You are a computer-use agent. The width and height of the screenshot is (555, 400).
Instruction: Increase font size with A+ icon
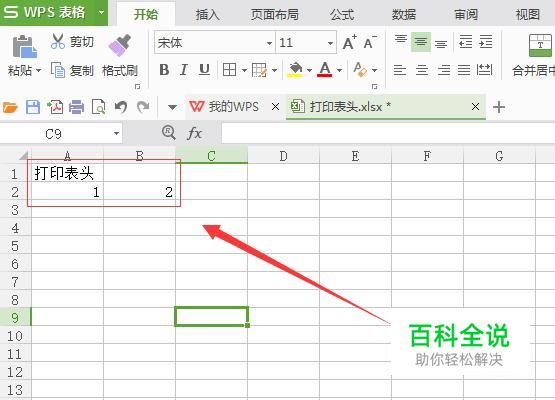pos(350,42)
